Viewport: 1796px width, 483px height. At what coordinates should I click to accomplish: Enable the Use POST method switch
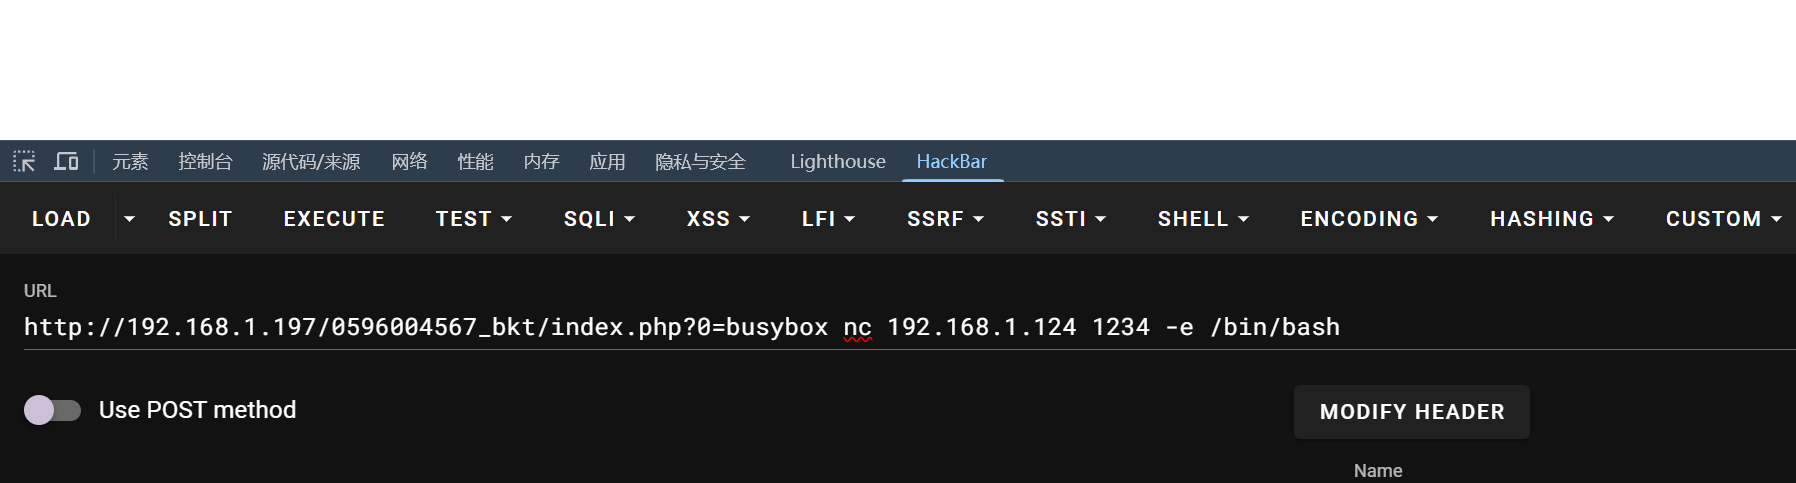pyautogui.click(x=52, y=410)
